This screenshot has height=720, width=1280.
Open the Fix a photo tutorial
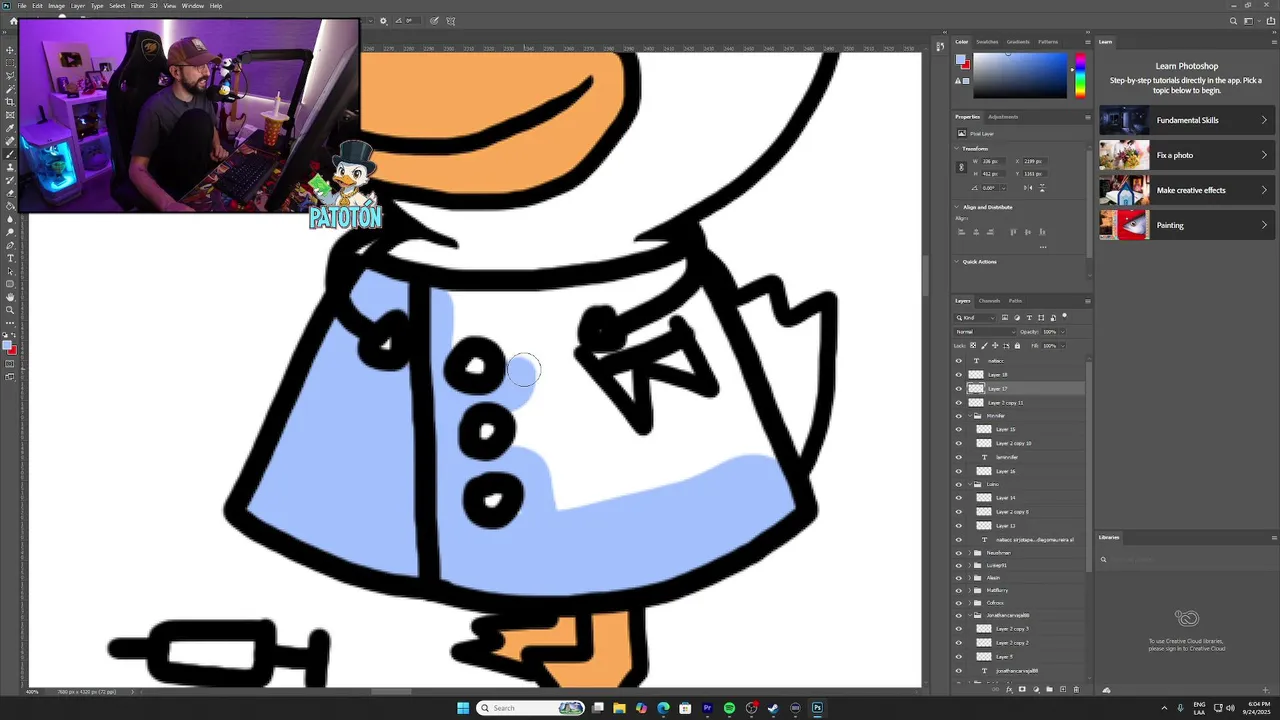coord(1185,155)
